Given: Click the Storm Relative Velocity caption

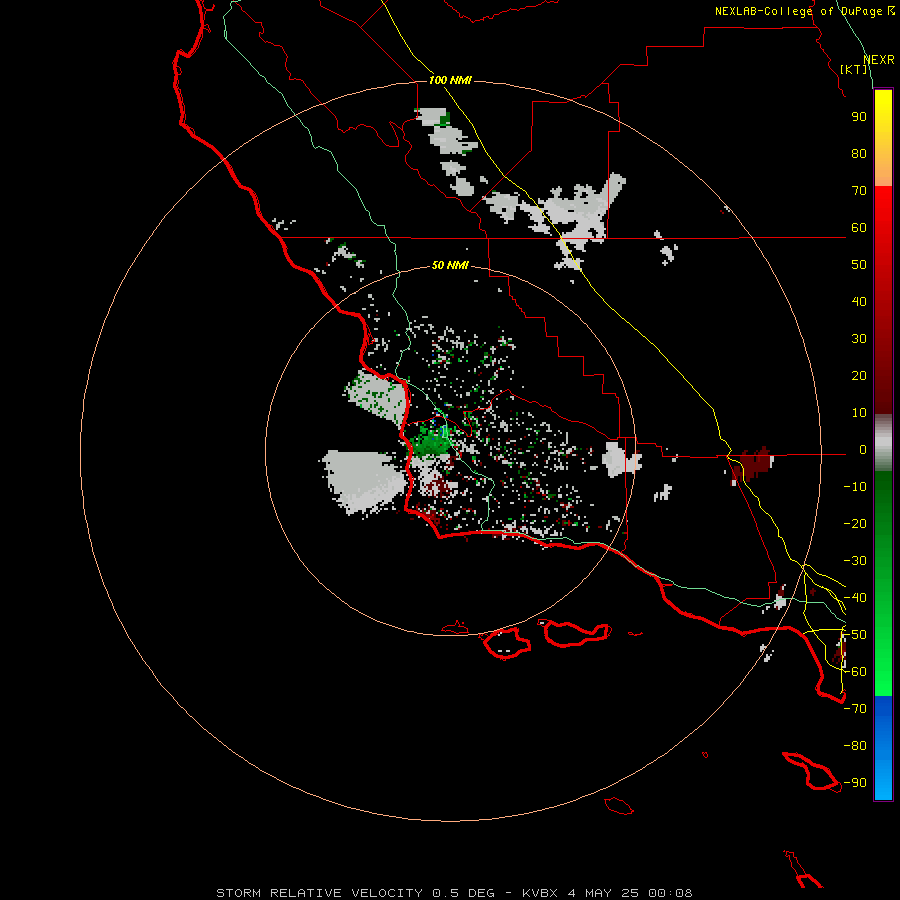Looking at the screenshot, I should click(x=454, y=893).
